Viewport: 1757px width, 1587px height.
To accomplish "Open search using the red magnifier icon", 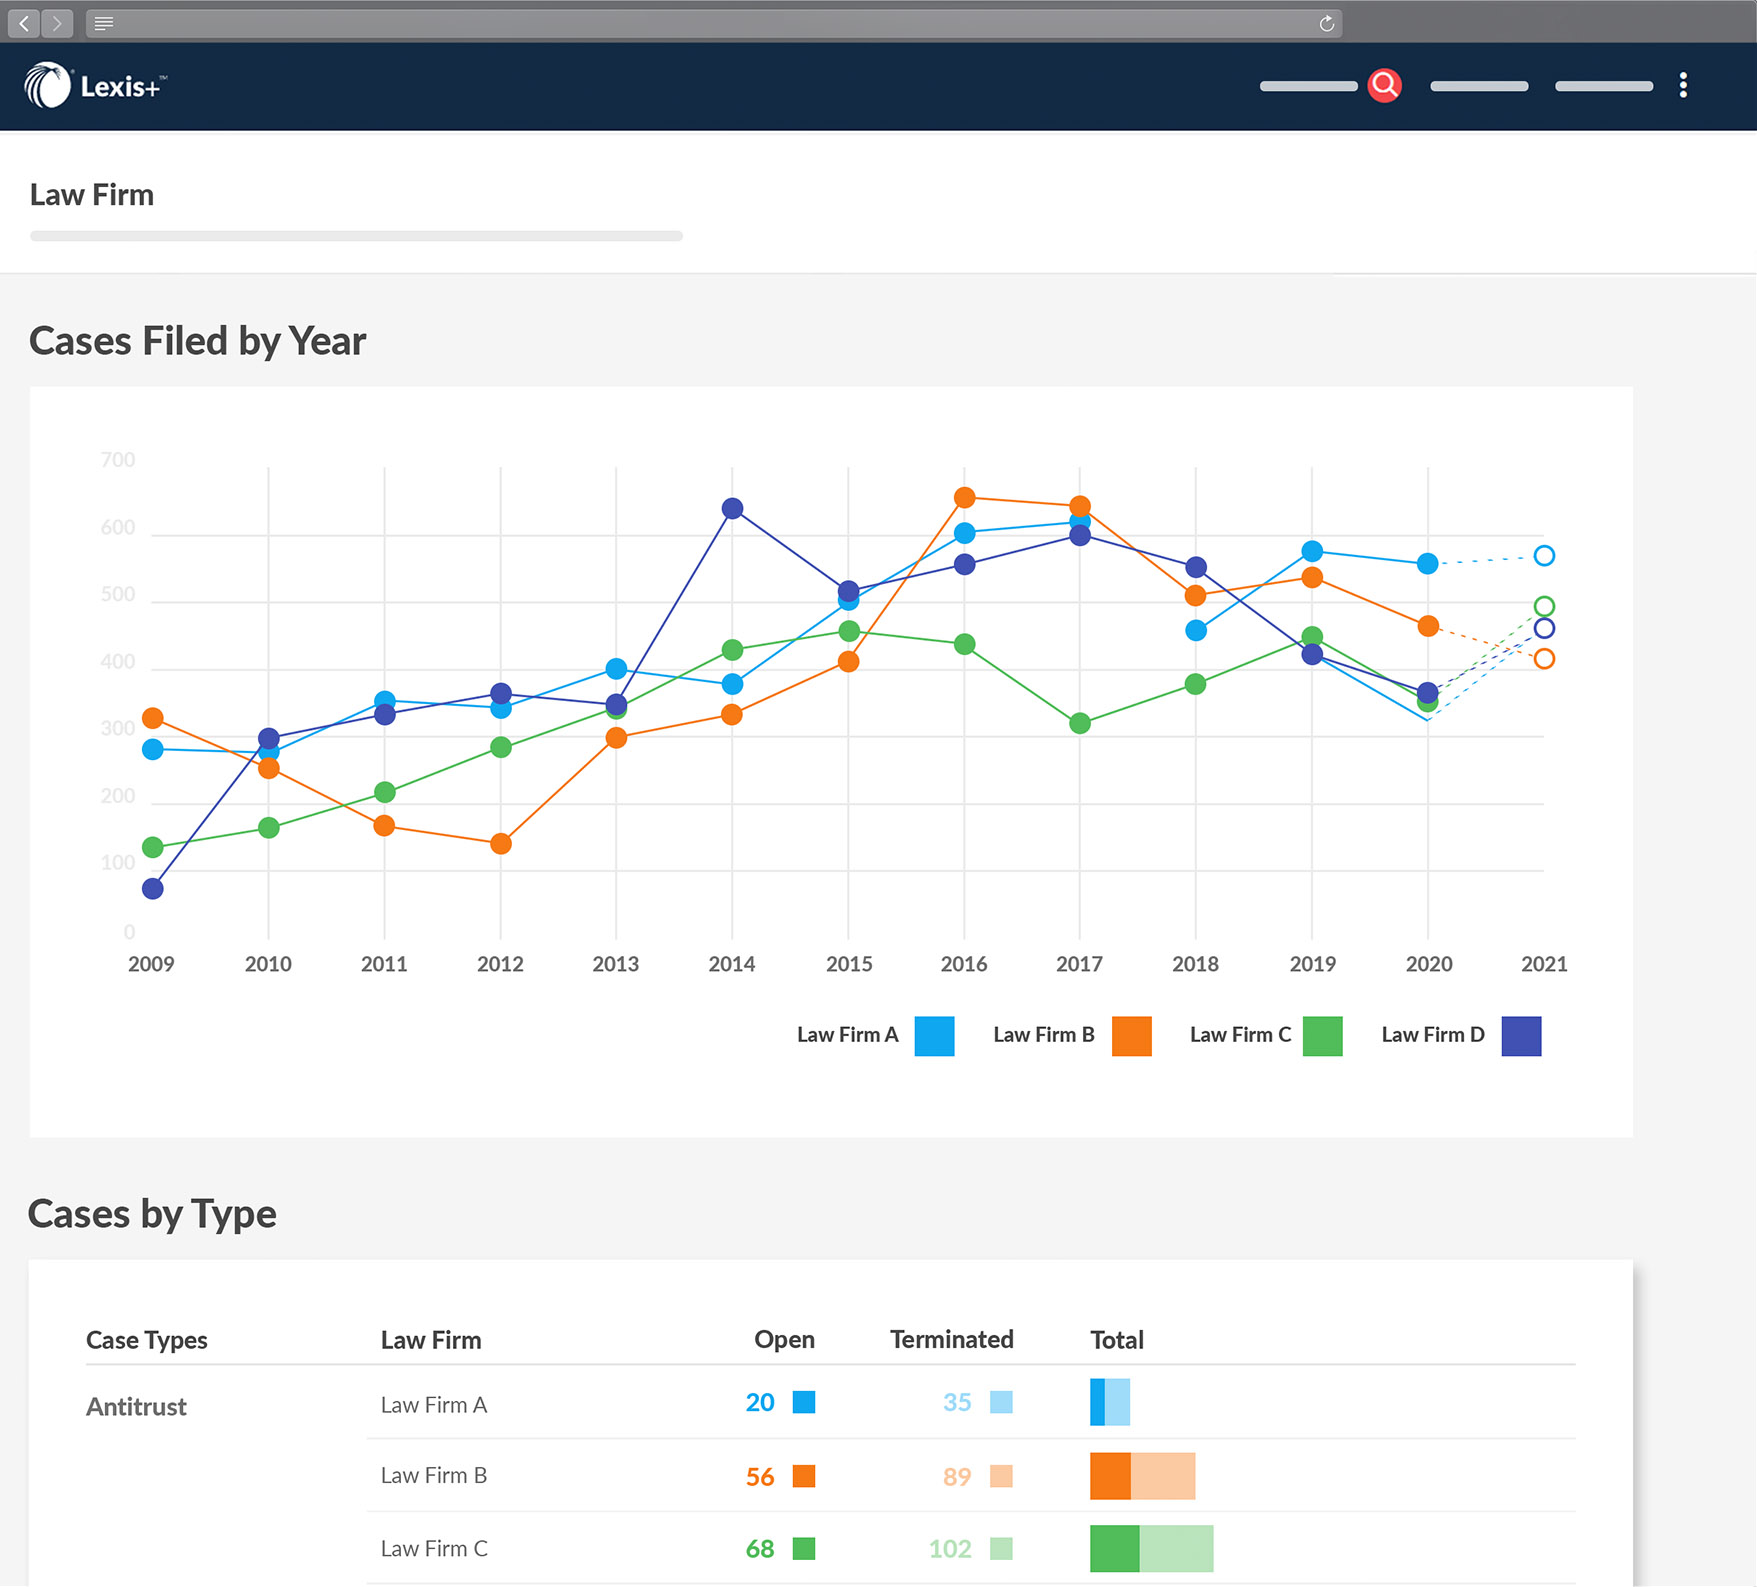I will click(1385, 86).
